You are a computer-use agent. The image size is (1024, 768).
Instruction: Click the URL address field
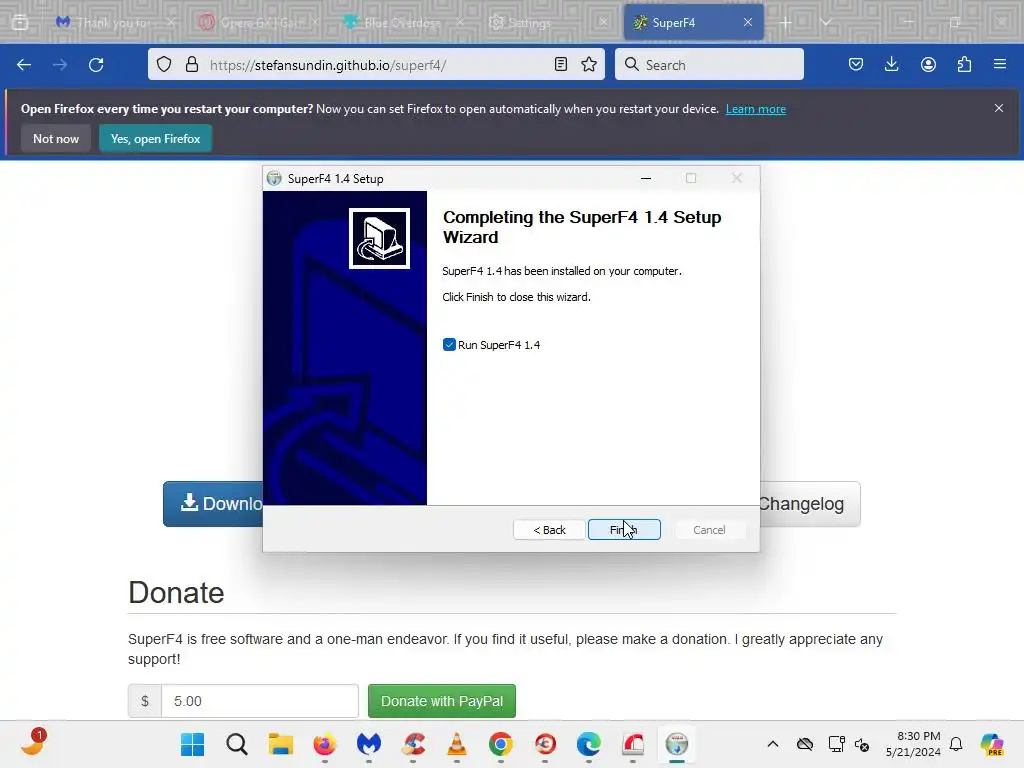[376, 65]
